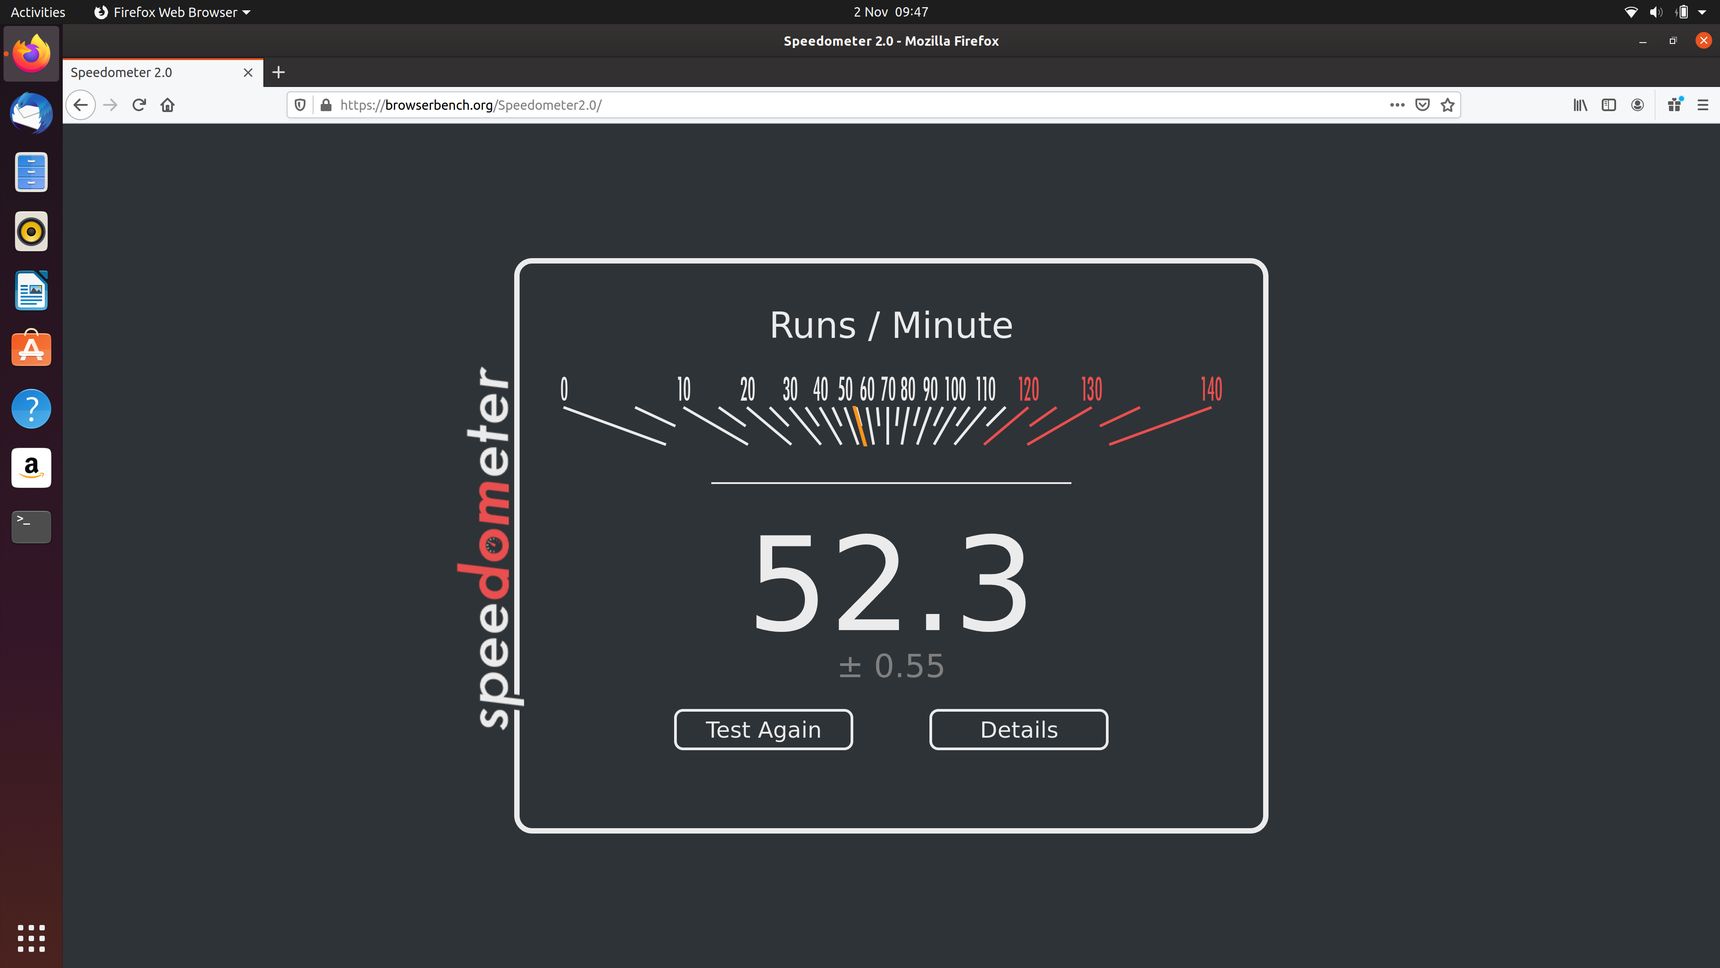This screenshot has width=1720, height=968.
Task: Click the Runs / Minute heading
Action: (x=891, y=325)
